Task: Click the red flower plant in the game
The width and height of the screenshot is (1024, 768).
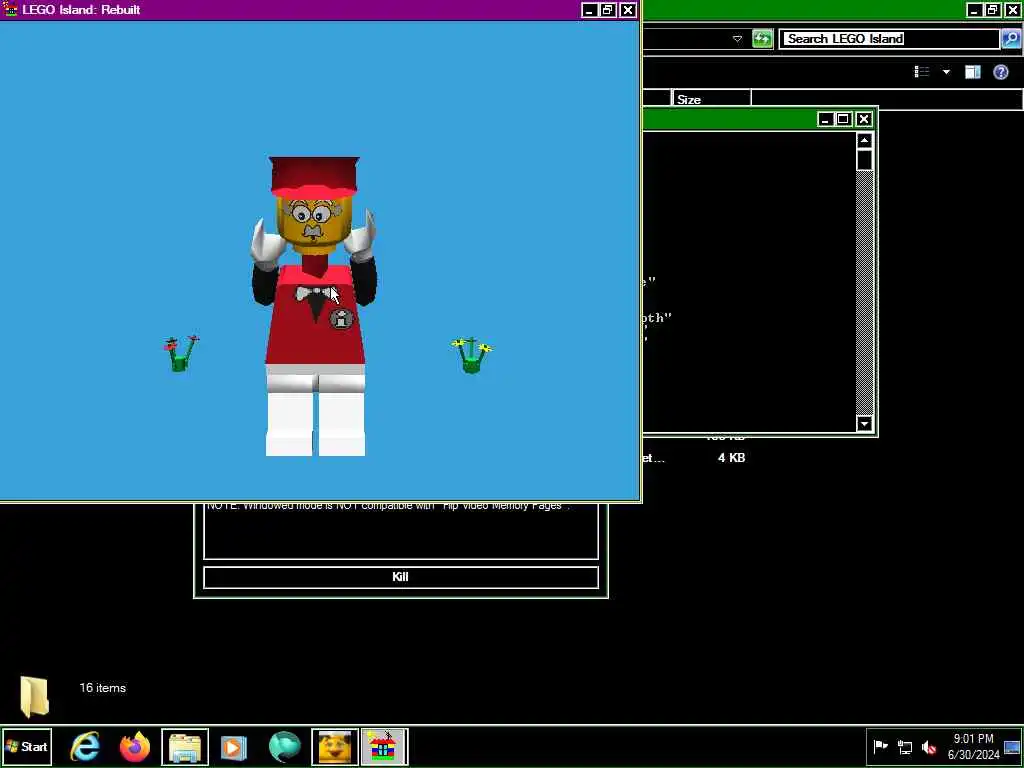Action: pyautogui.click(x=181, y=353)
